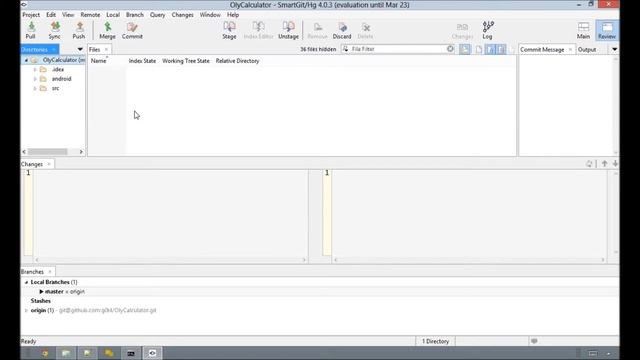Click the Push toolbar icon
640x360 pixels.
tap(79, 30)
